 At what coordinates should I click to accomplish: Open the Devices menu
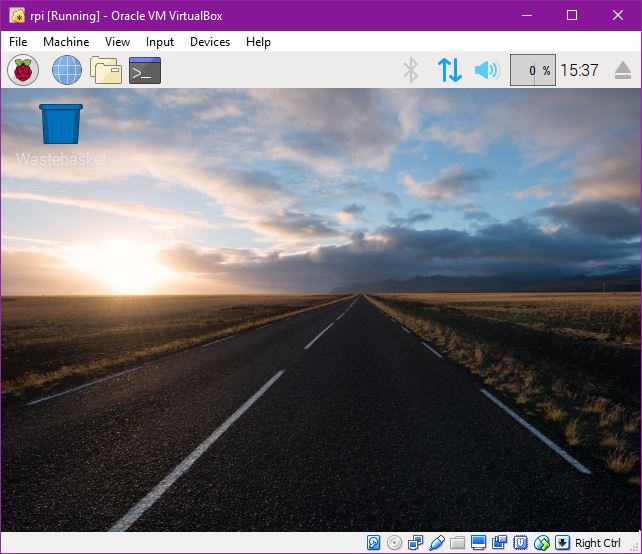(x=210, y=42)
